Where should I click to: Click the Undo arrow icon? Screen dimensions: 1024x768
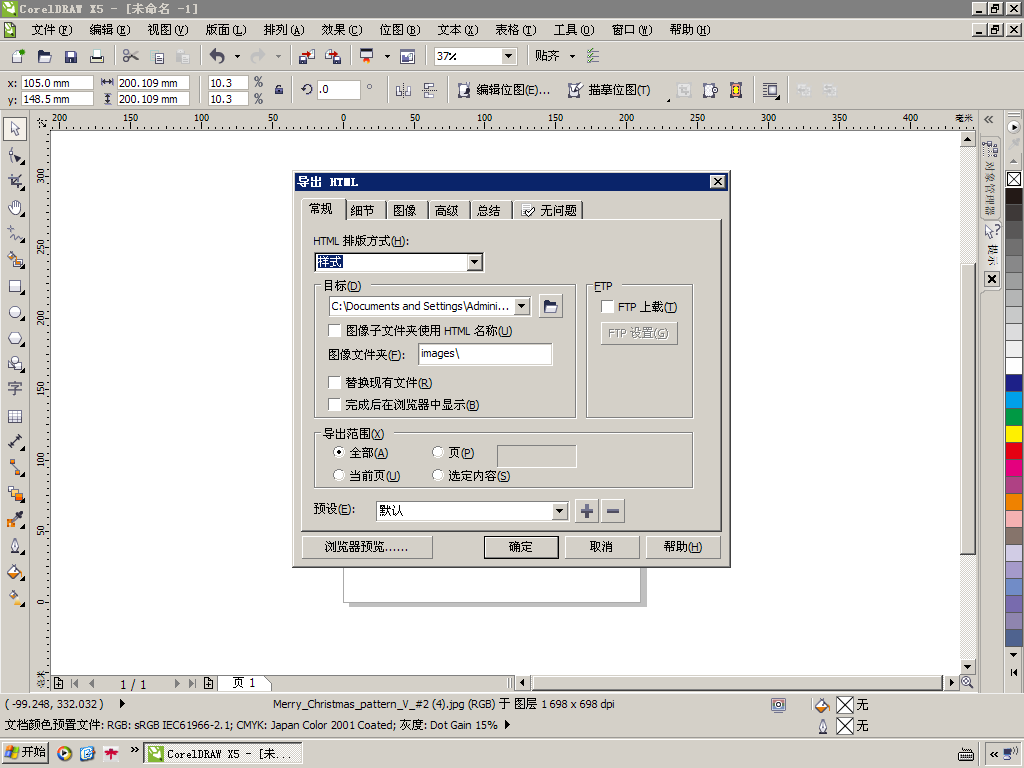[x=217, y=56]
